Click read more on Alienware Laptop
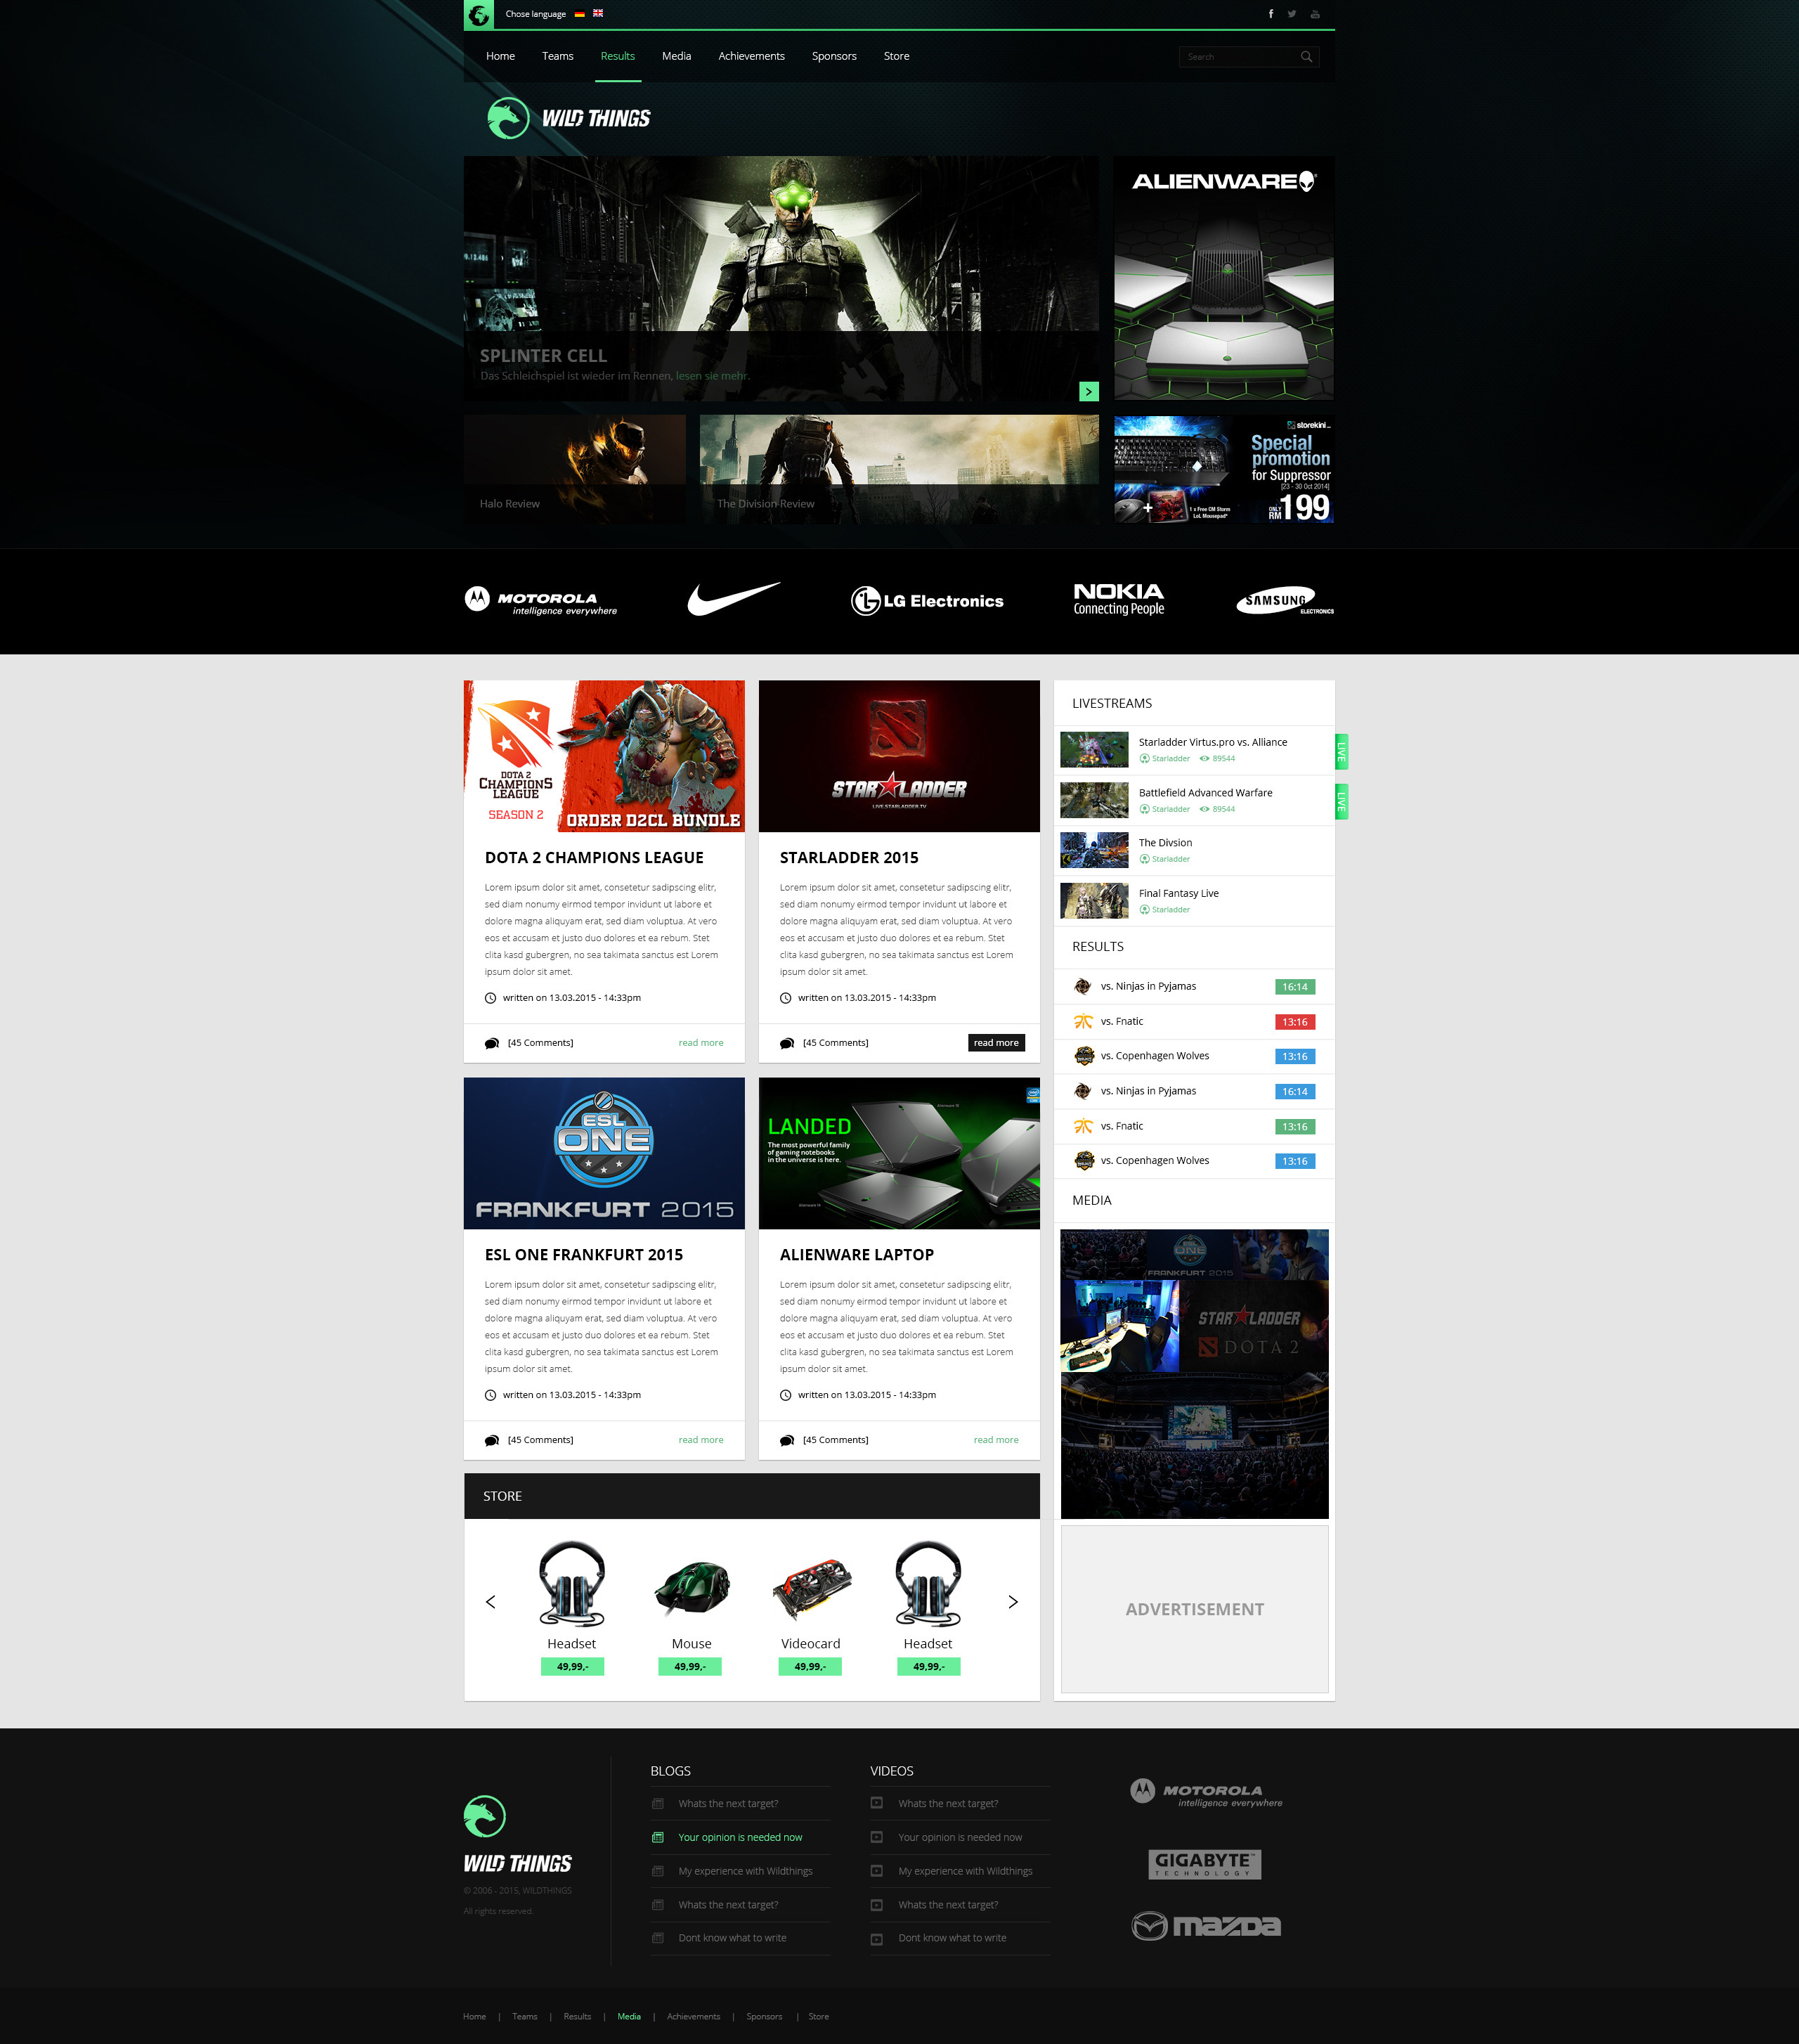Screen dimensions: 1799x2044 coord(996,1440)
